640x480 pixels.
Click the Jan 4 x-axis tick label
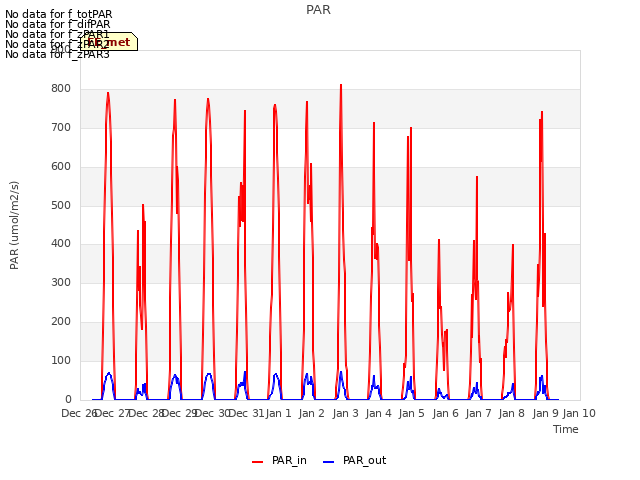[x=378, y=413]
